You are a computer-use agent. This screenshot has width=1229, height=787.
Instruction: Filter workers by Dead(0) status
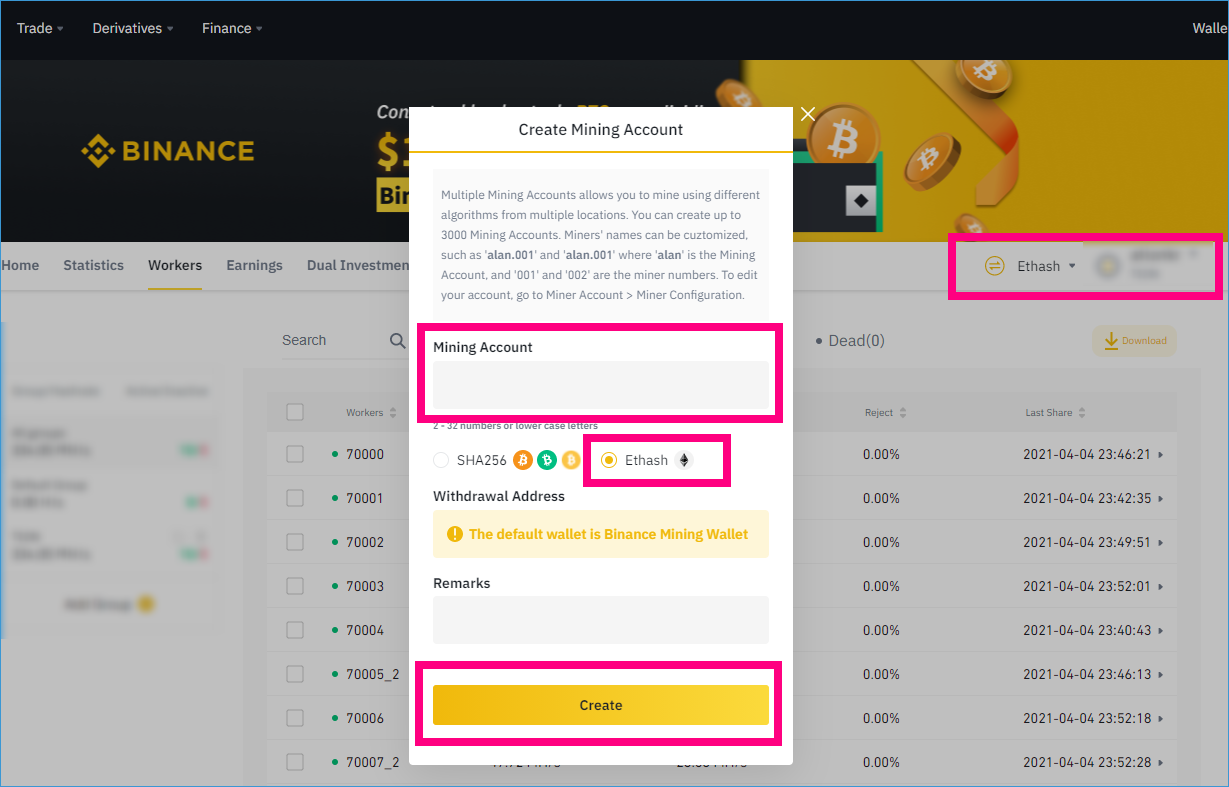[849, 341]
